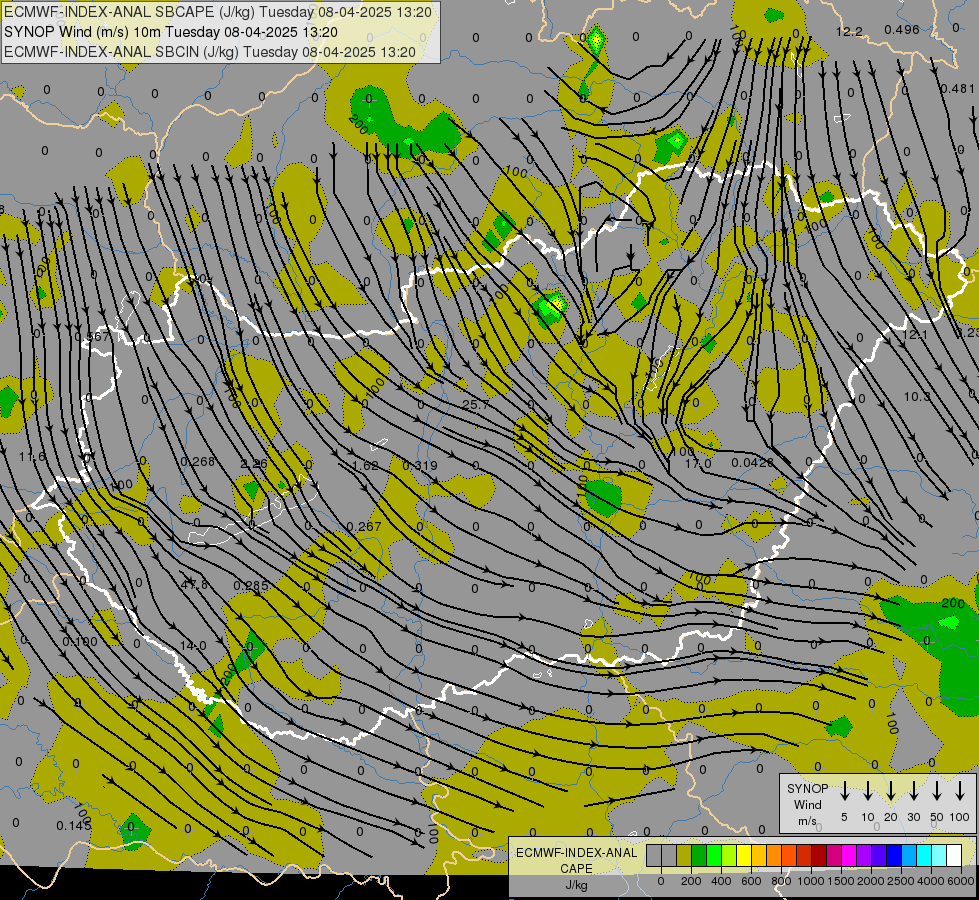Click the 10 m/s wind arrow in legend
The width and height of the screenshot is (979, 900).
pos(867,791)
